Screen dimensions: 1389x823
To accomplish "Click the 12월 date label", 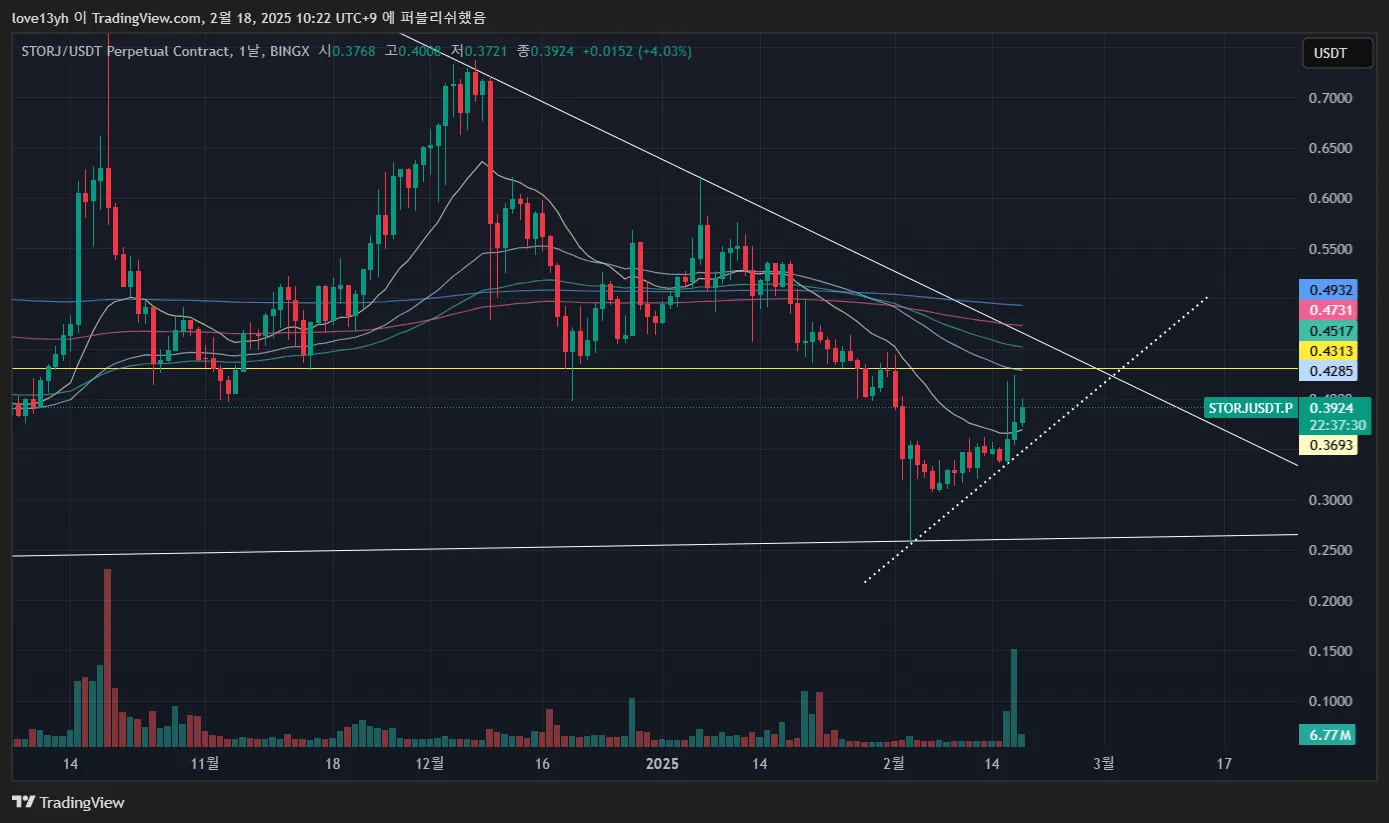I will pyautogui.click(x=430, y=764).
